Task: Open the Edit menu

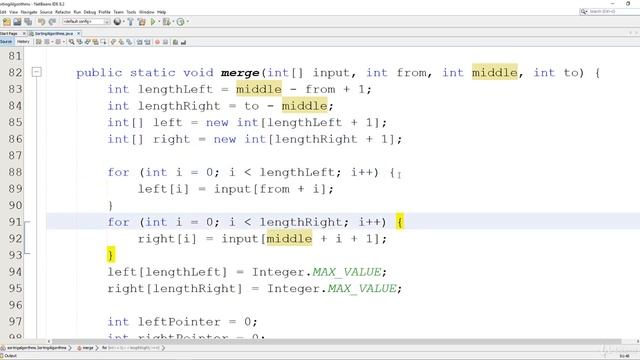Action: [x=3, y=12]
